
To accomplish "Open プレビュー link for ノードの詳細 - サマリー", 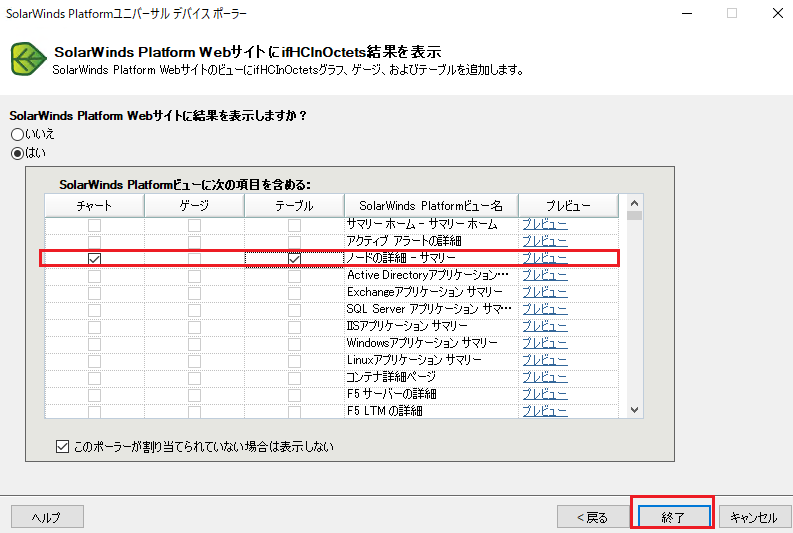I will 545,258.
